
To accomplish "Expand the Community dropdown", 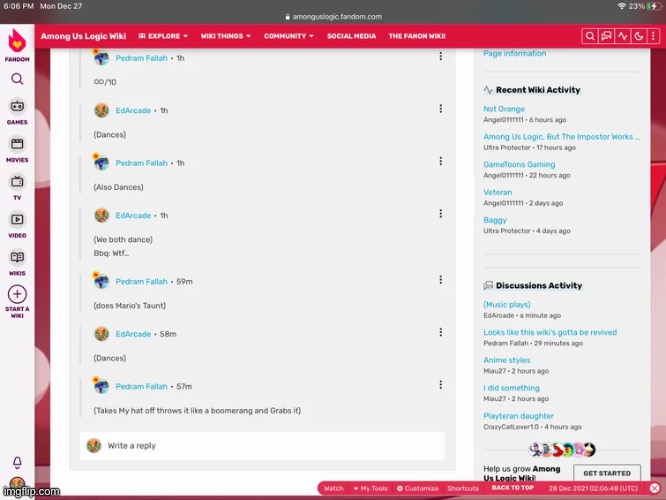I will [x=288, y=36].
